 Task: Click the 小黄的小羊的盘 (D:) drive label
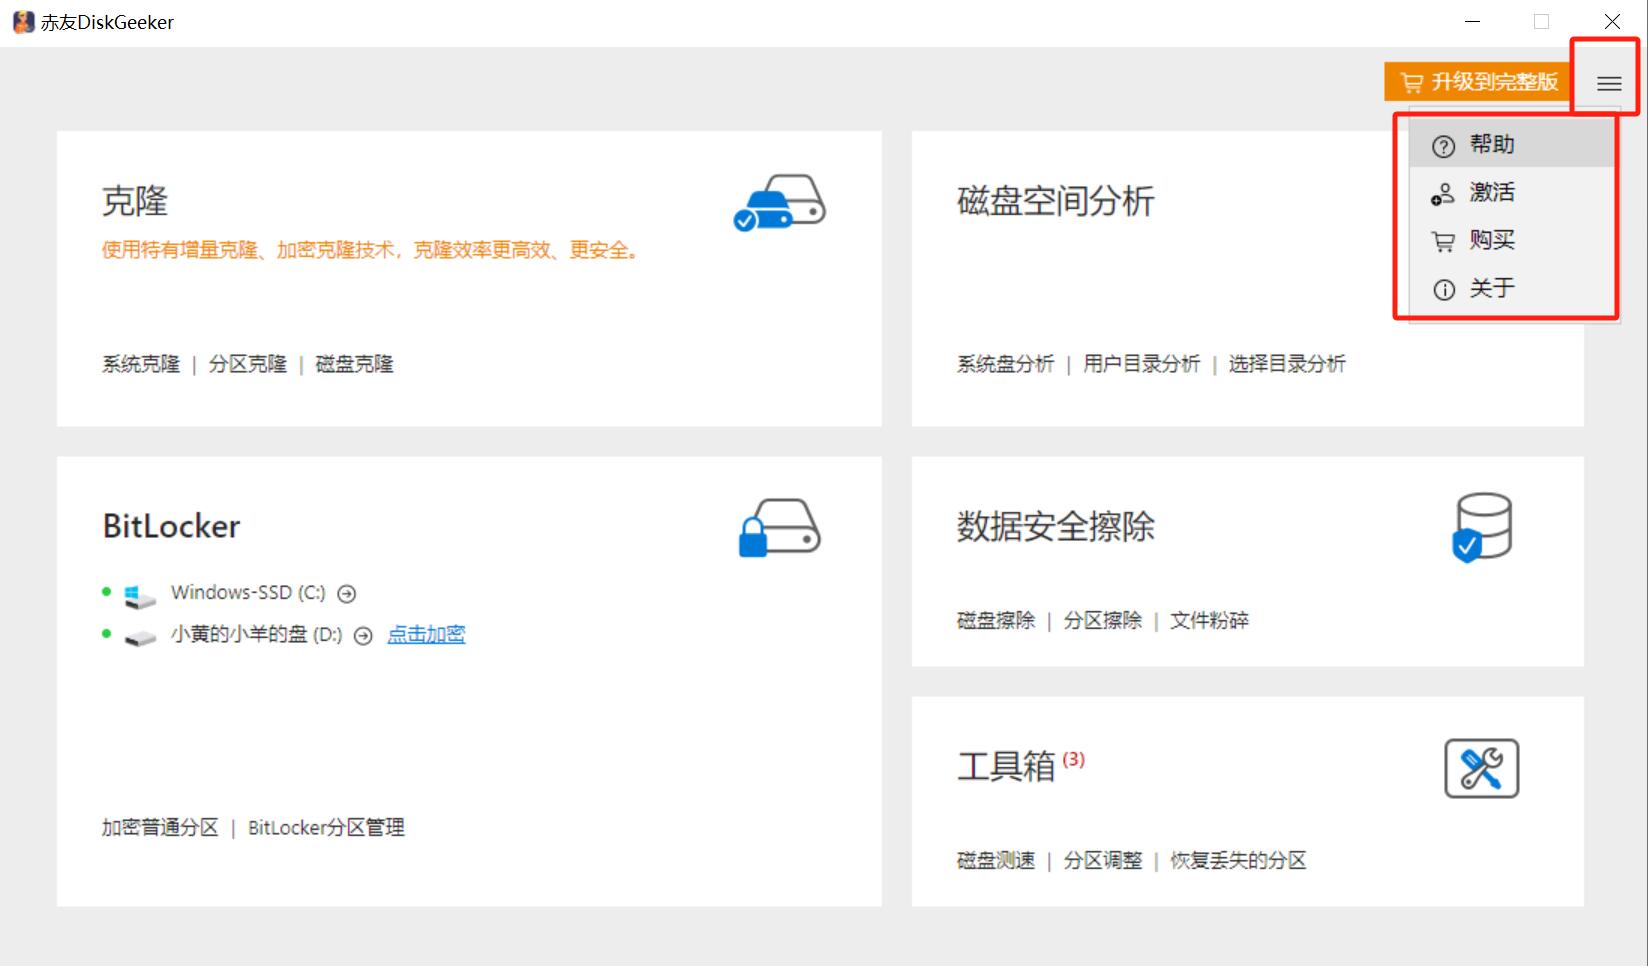tap(257, 634)
